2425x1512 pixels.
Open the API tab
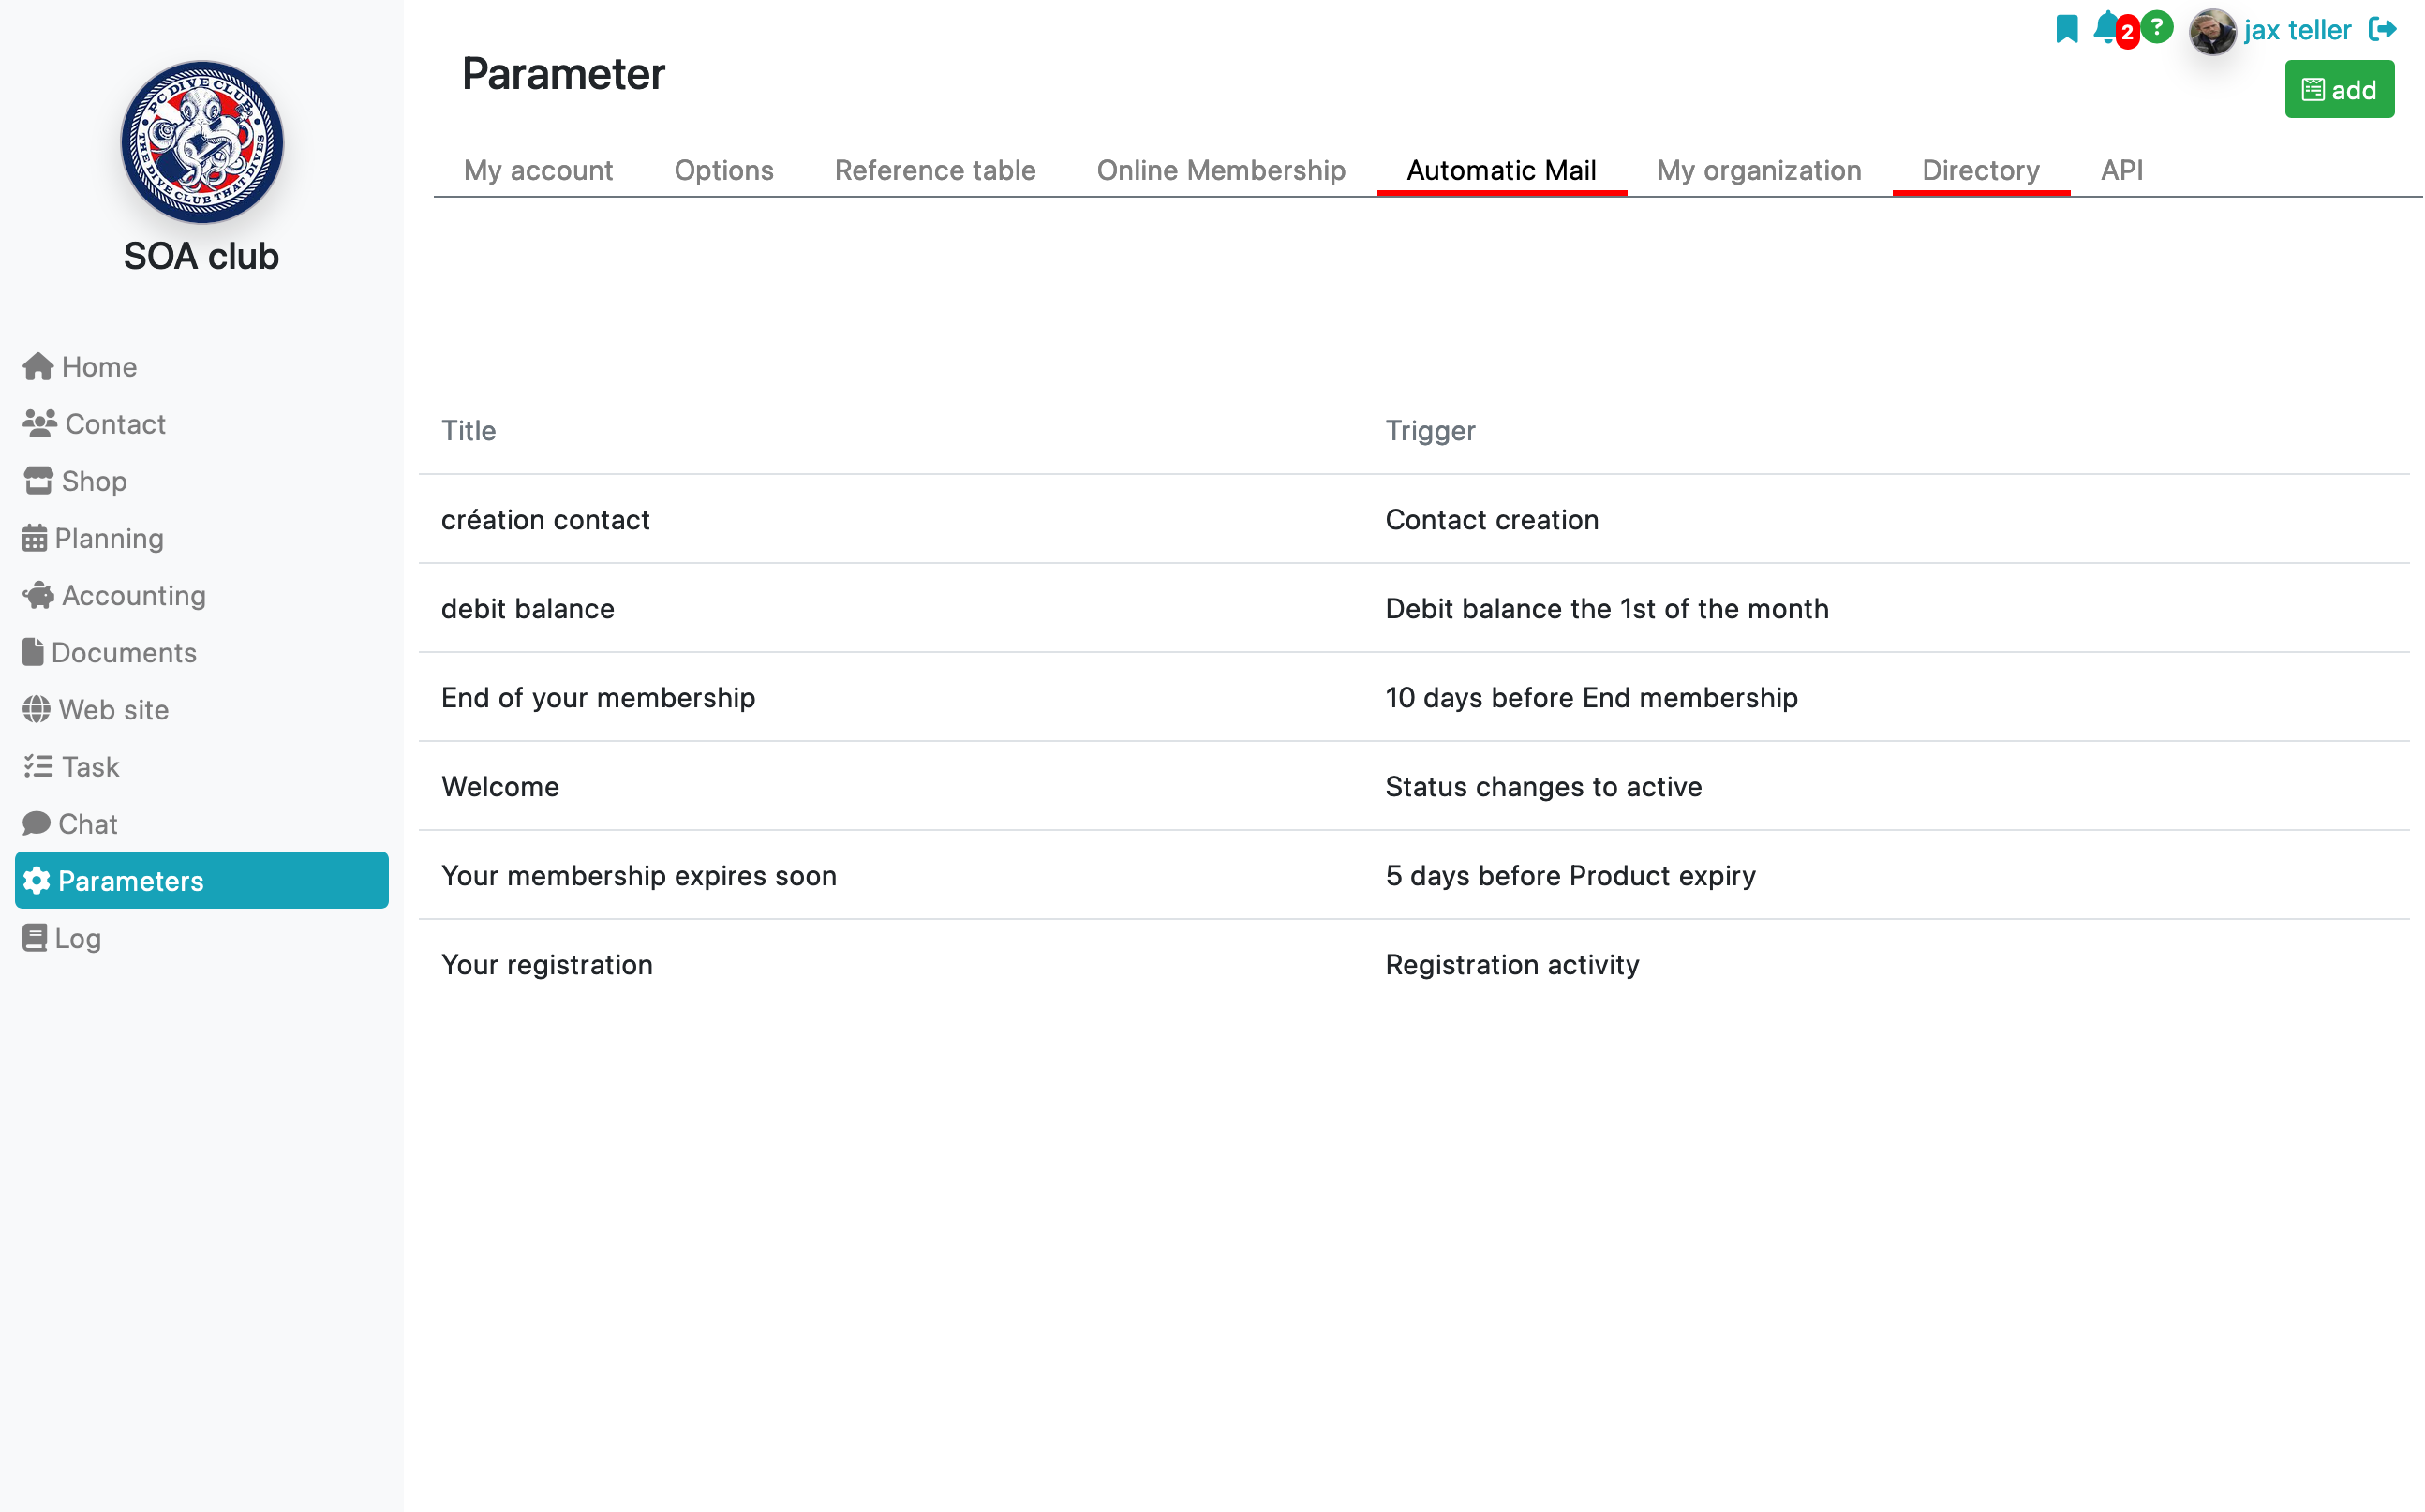tap(2121, 170)
